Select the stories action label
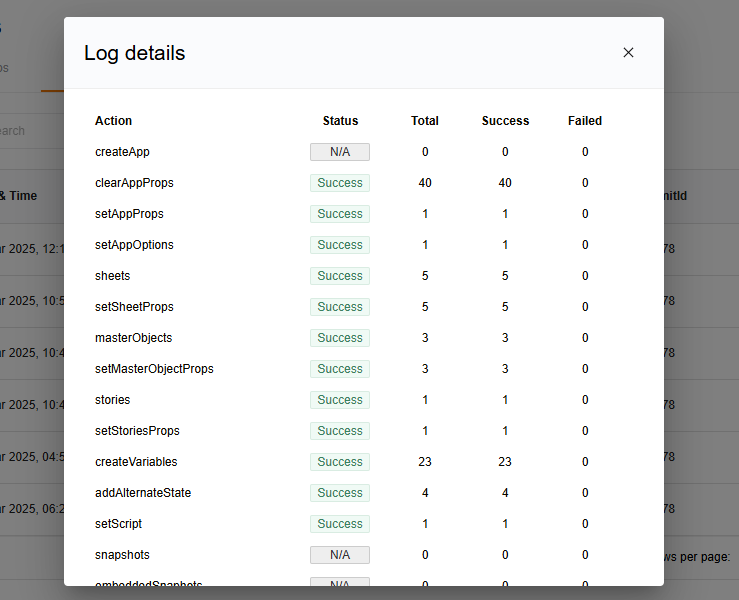Image resolution: width=739 pixels, height=600 pixels. pos(112,400)
